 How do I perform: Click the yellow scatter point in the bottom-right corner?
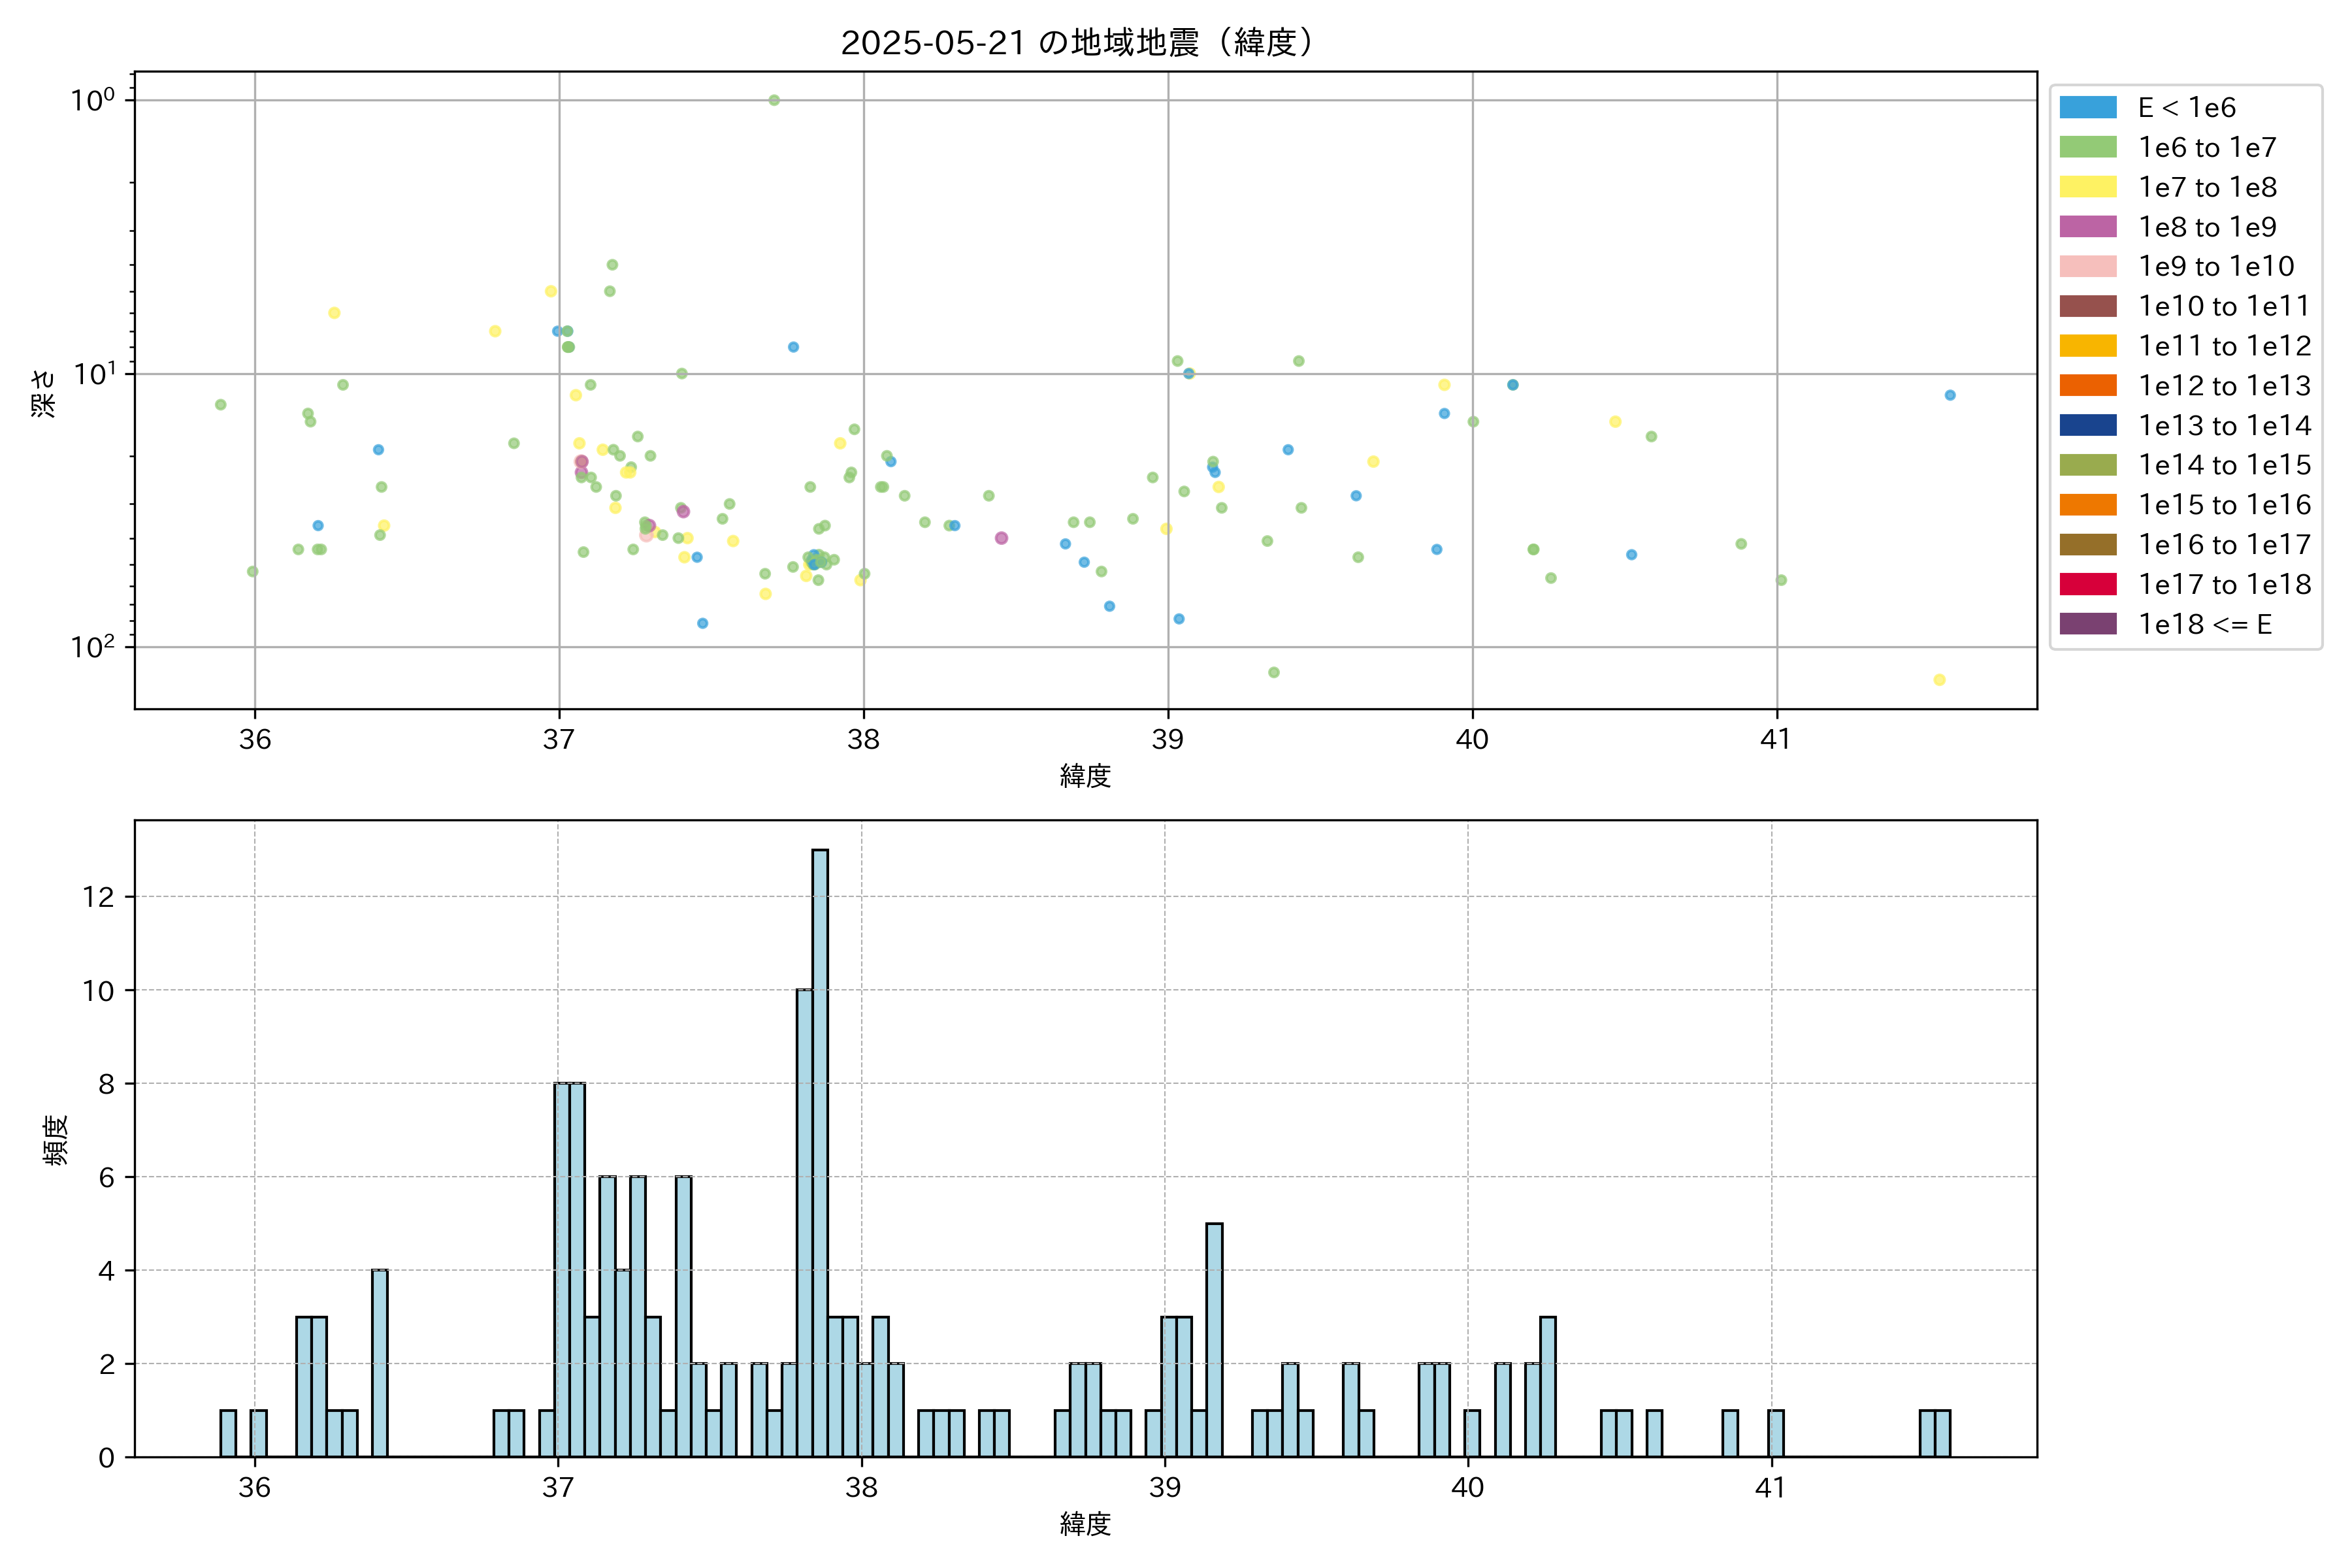coord(1939,680)
